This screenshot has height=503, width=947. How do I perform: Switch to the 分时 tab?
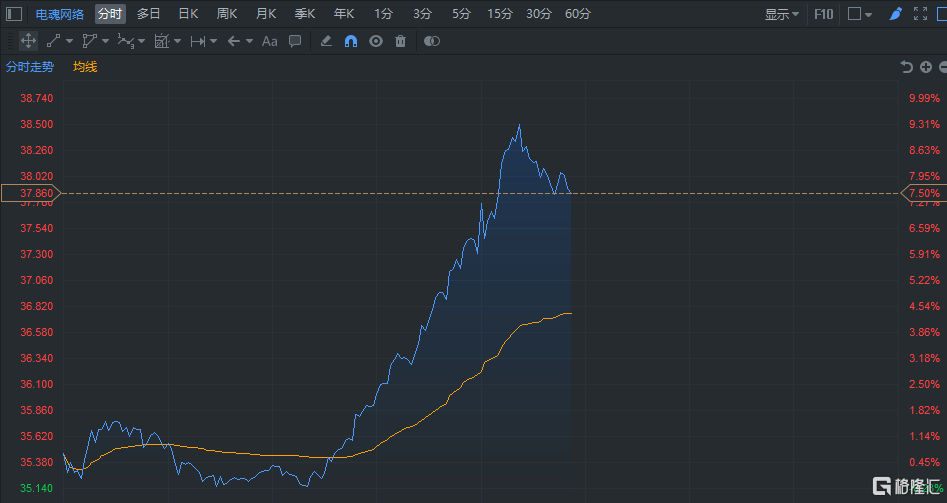pyautogui.click(x=110, y=14)
